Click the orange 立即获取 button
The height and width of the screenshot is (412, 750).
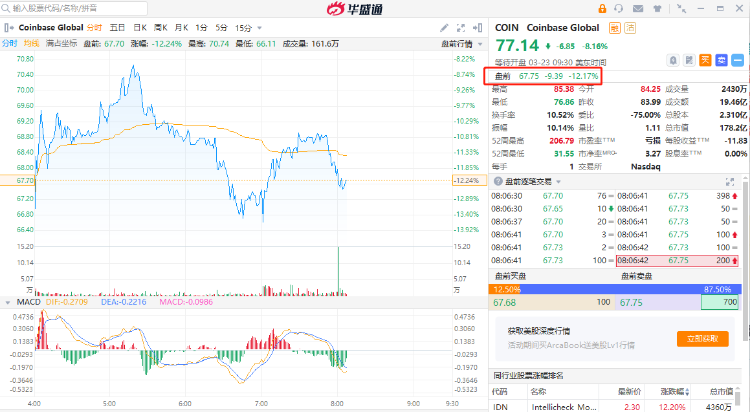click(703, 338)
